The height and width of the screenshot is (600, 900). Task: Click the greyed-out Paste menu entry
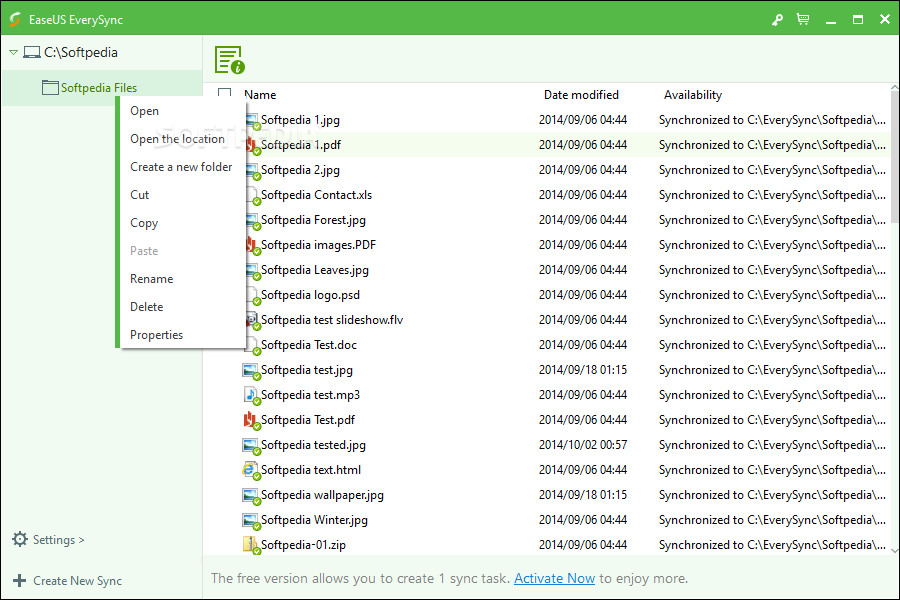pyautogui.click(x=144, y=251)
